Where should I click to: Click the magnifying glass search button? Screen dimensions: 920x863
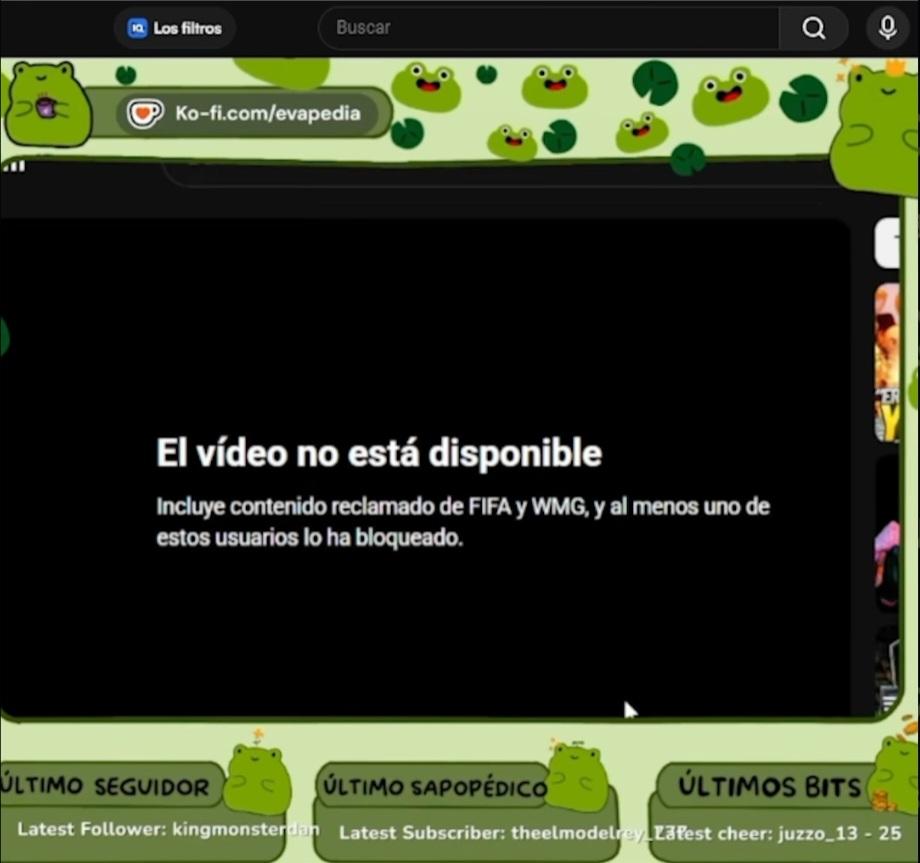coord(813,28)
